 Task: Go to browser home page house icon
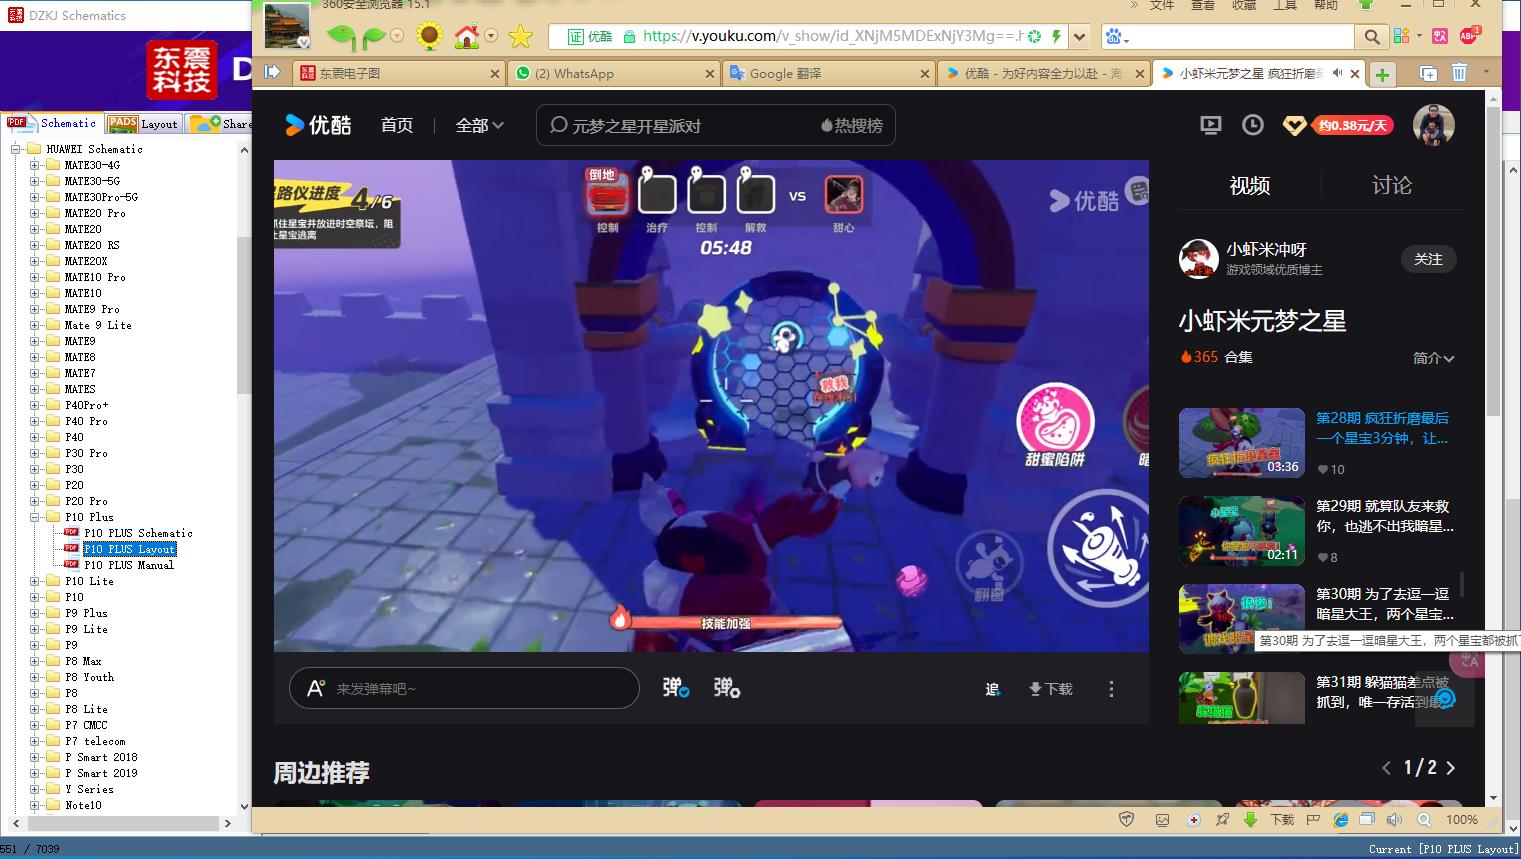click(466, 37)
